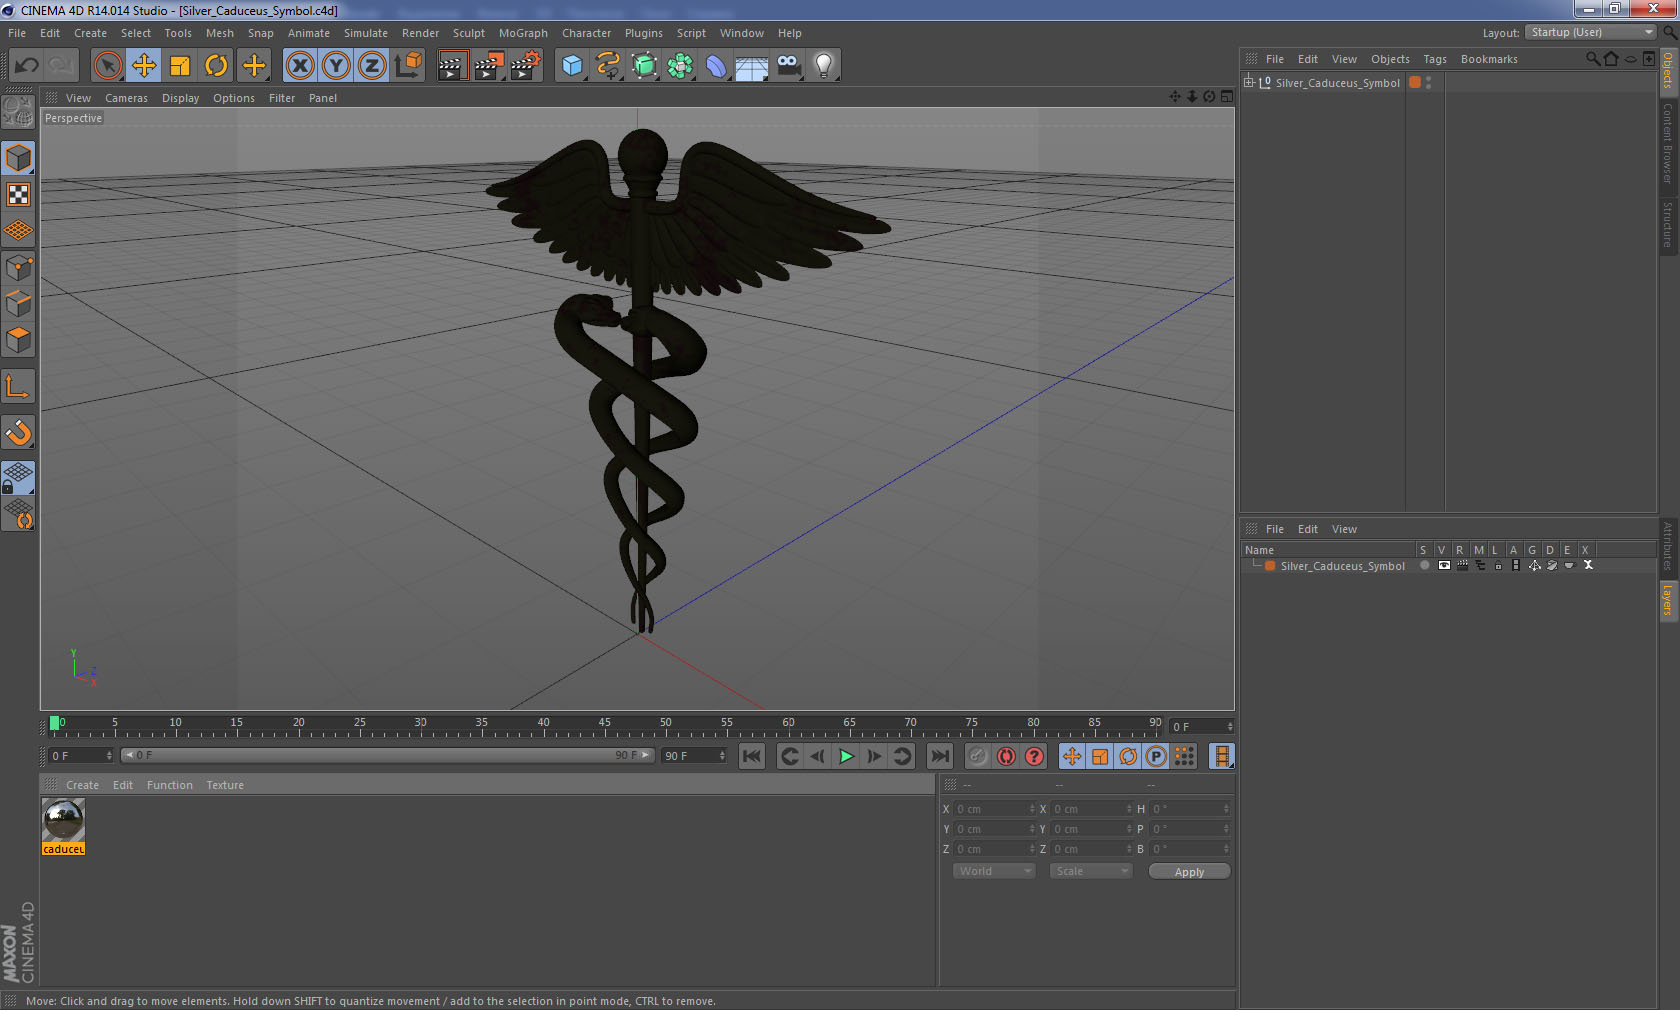
Task: Add a Floor scene object
Action: click(x=752, y=66)
